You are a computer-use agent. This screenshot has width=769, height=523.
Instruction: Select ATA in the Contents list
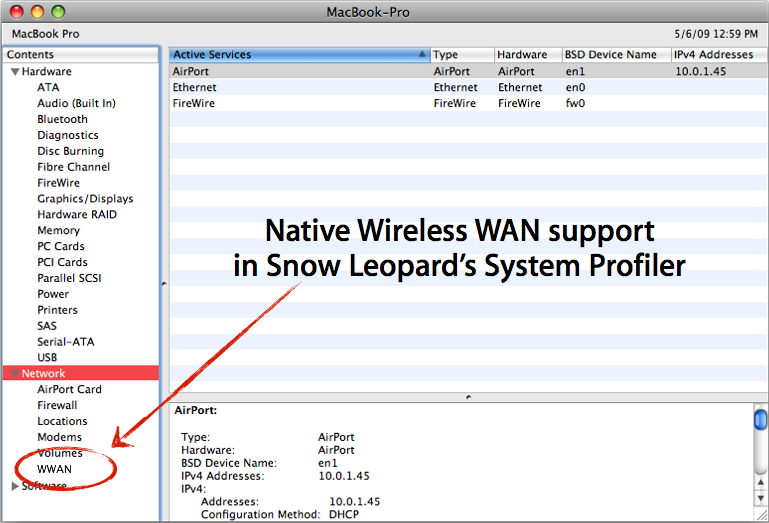click(48, 87)
